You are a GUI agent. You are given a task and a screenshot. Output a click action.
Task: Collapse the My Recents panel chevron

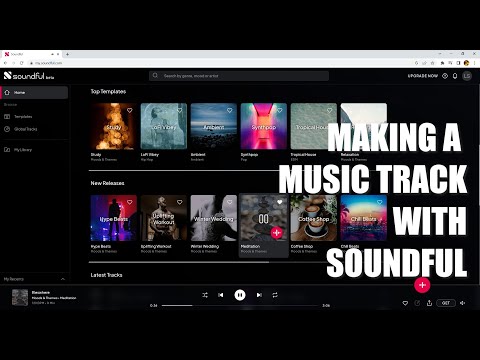pyautogui.click(x=63, y=279)
